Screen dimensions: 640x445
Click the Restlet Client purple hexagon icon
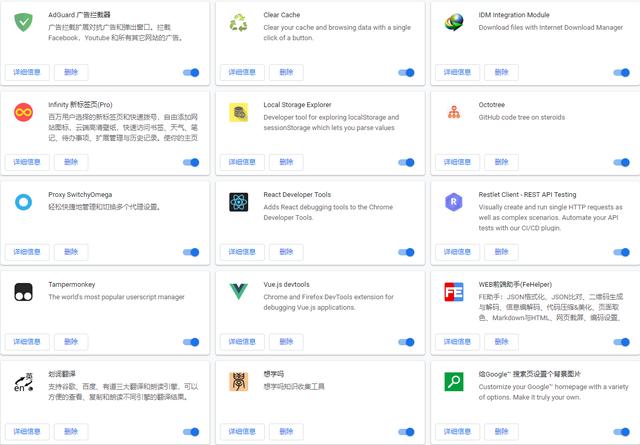click(453, 202)
